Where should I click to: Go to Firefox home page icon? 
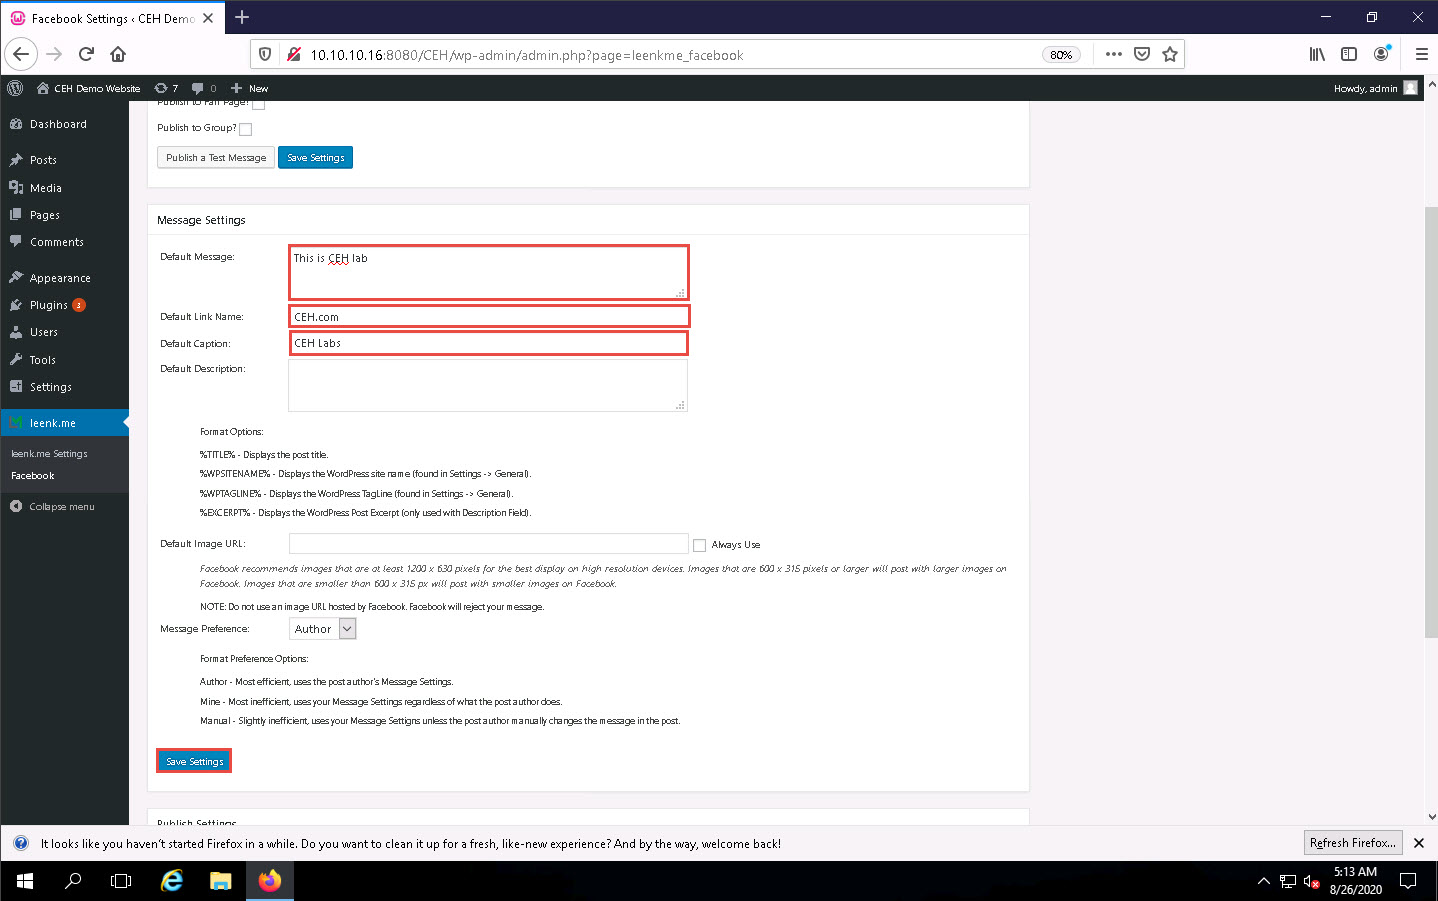pyautogui.click(x=118, y=54)
